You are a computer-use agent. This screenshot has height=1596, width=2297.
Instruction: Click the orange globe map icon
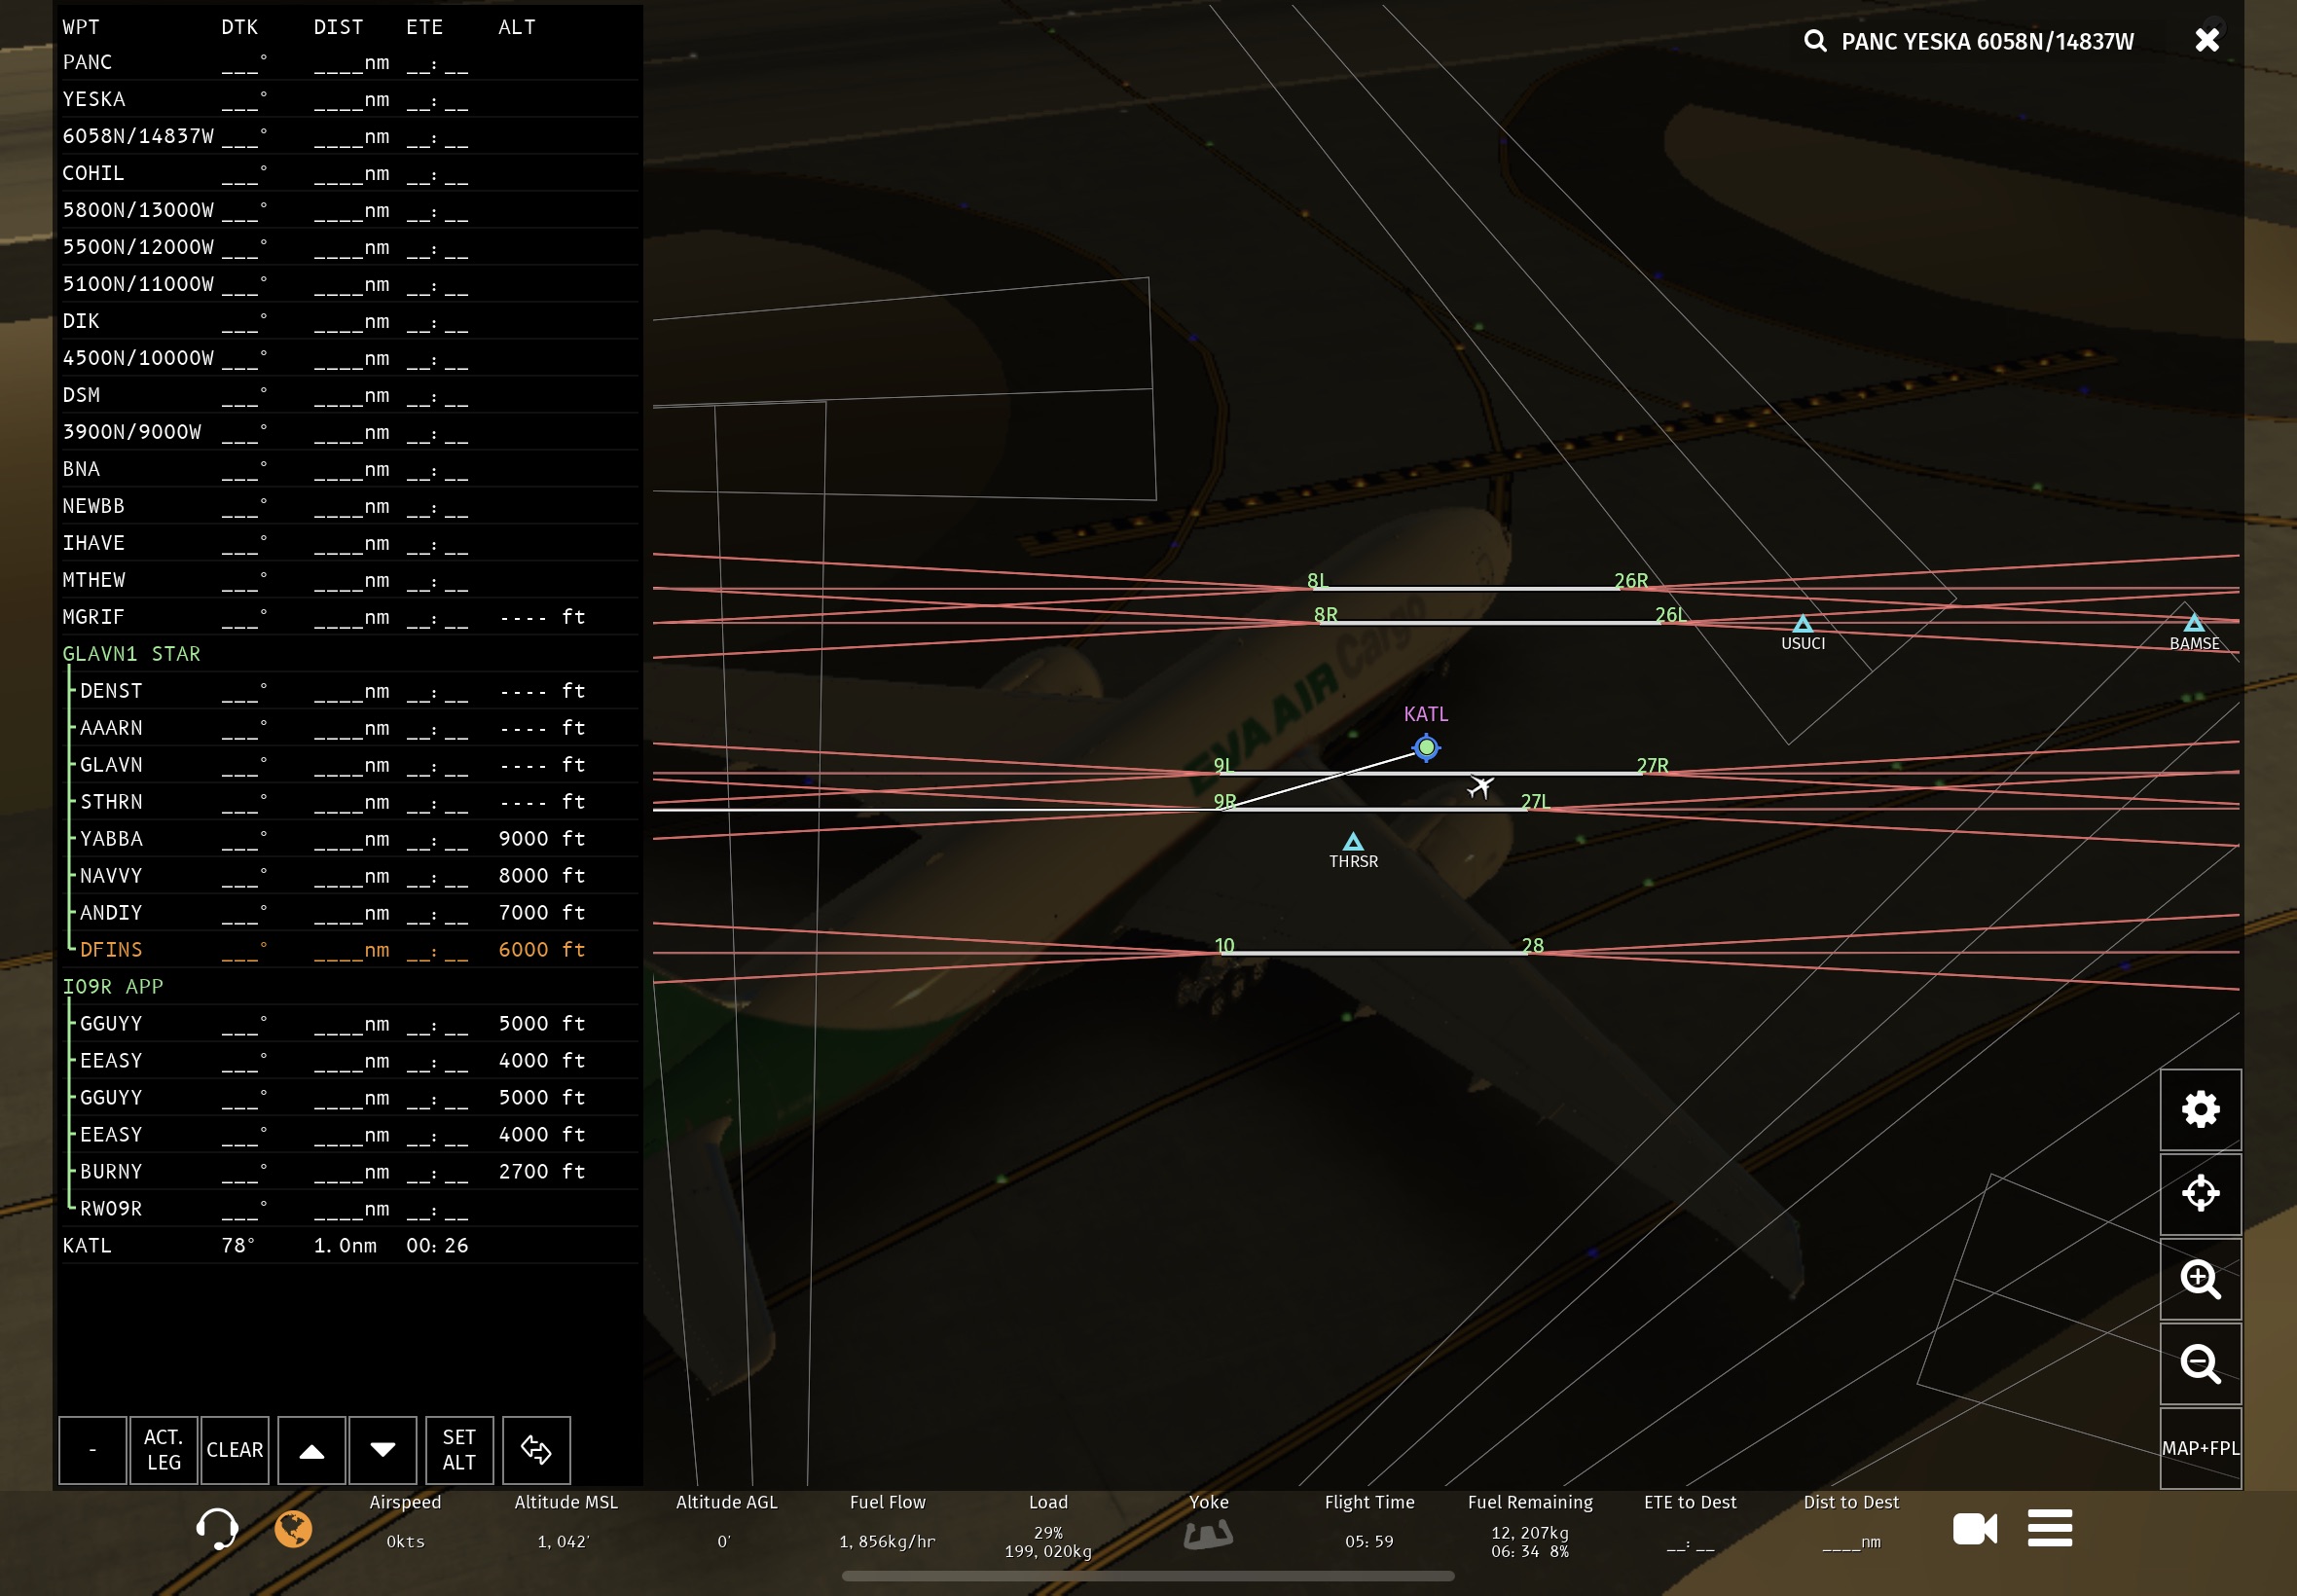(293, 1528)
